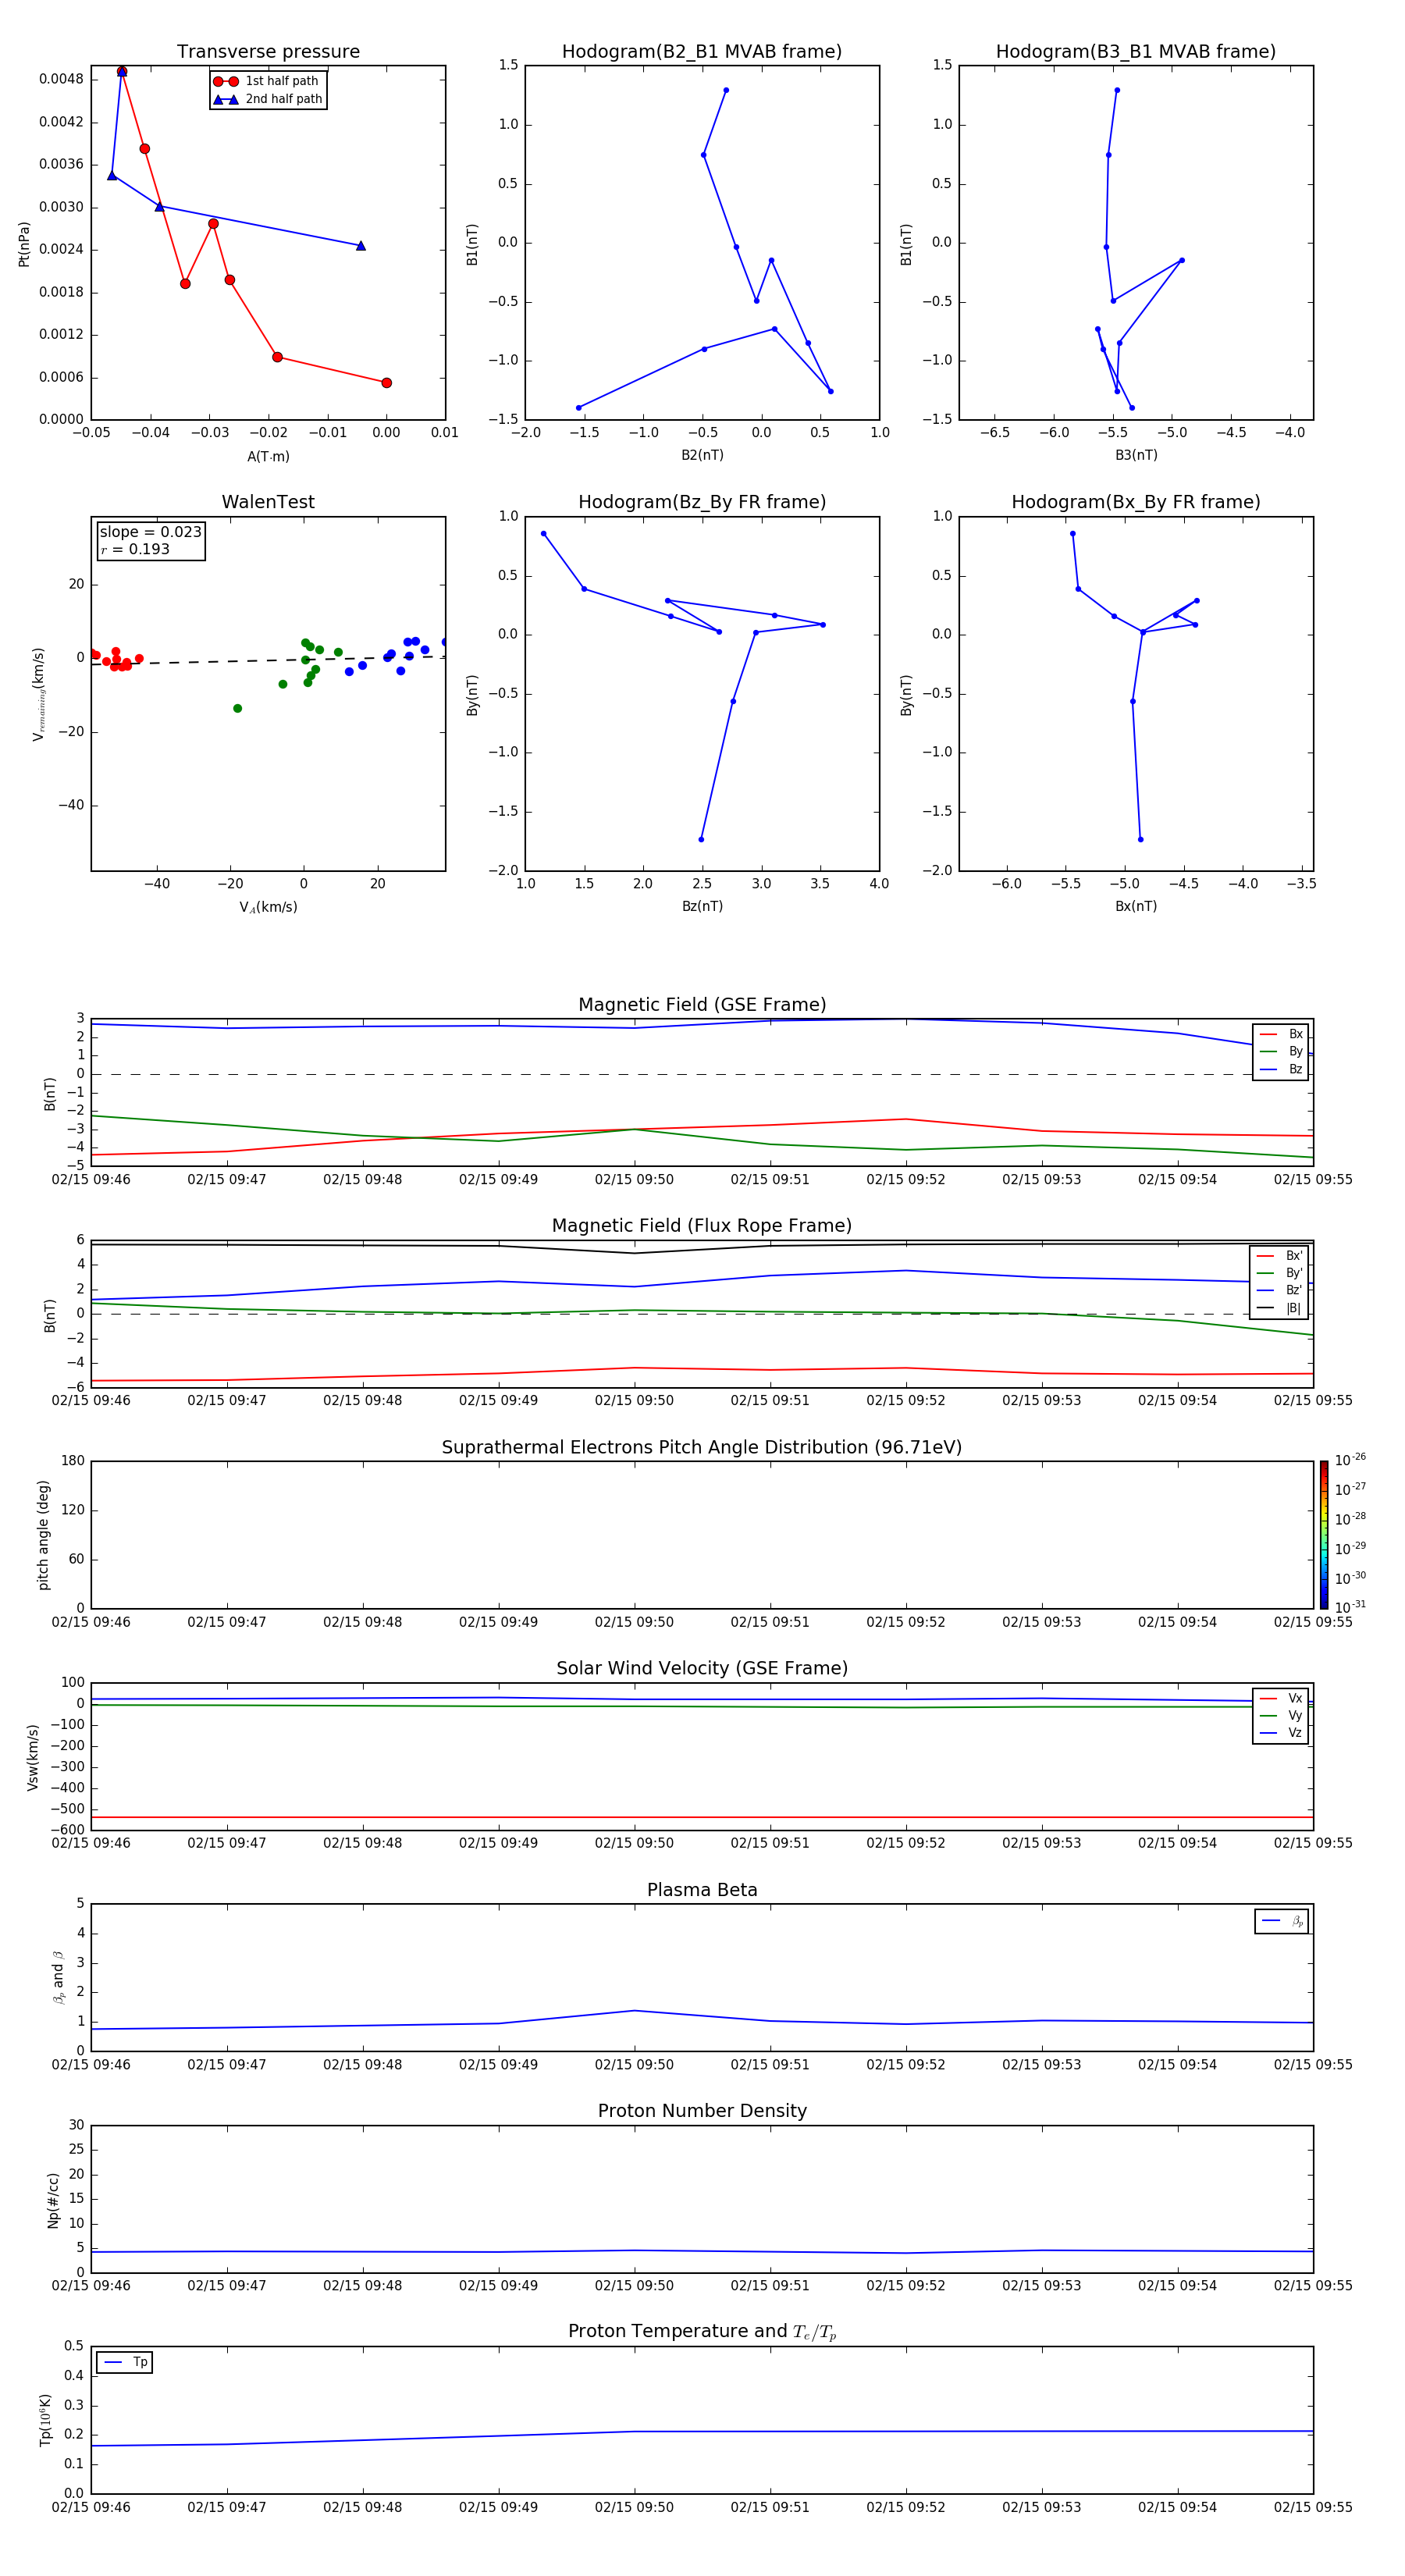Click the 'Magnetic Field (Flux Rope Frame)' title
The image size is (1405, 2576).
(x=702, y=1226)
